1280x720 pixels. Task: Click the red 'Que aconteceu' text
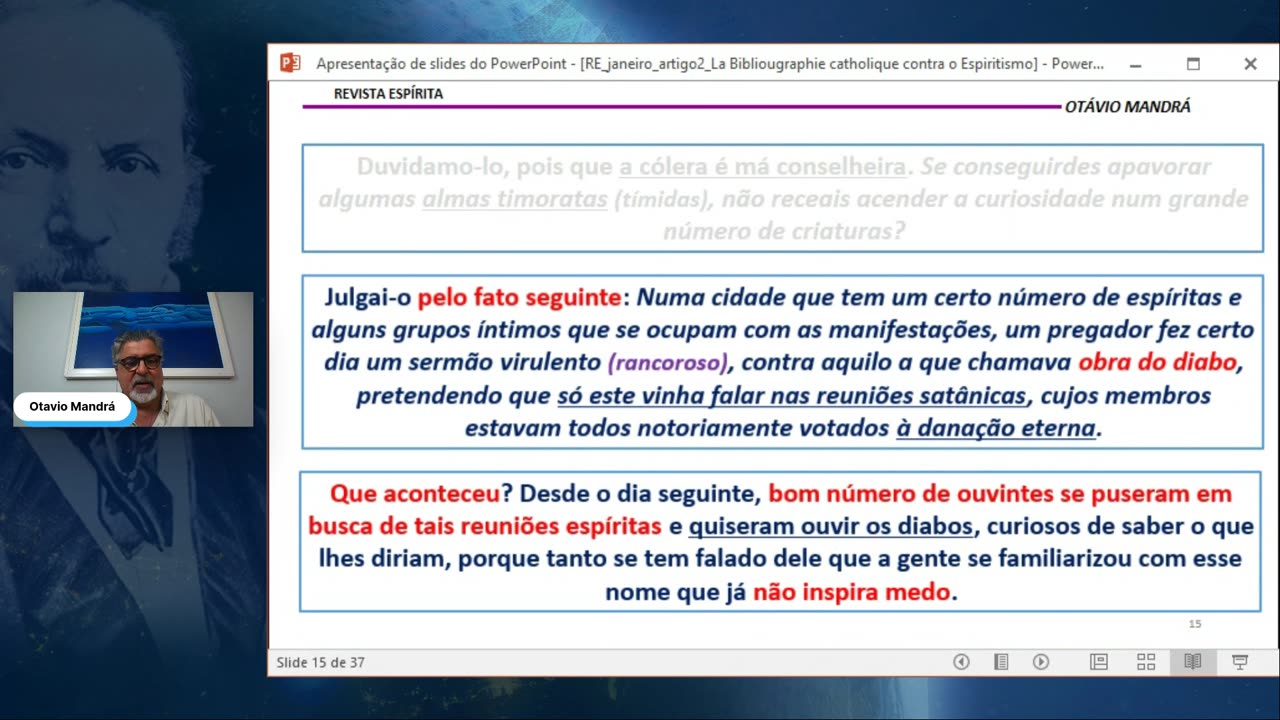click(x=414, y=494)
